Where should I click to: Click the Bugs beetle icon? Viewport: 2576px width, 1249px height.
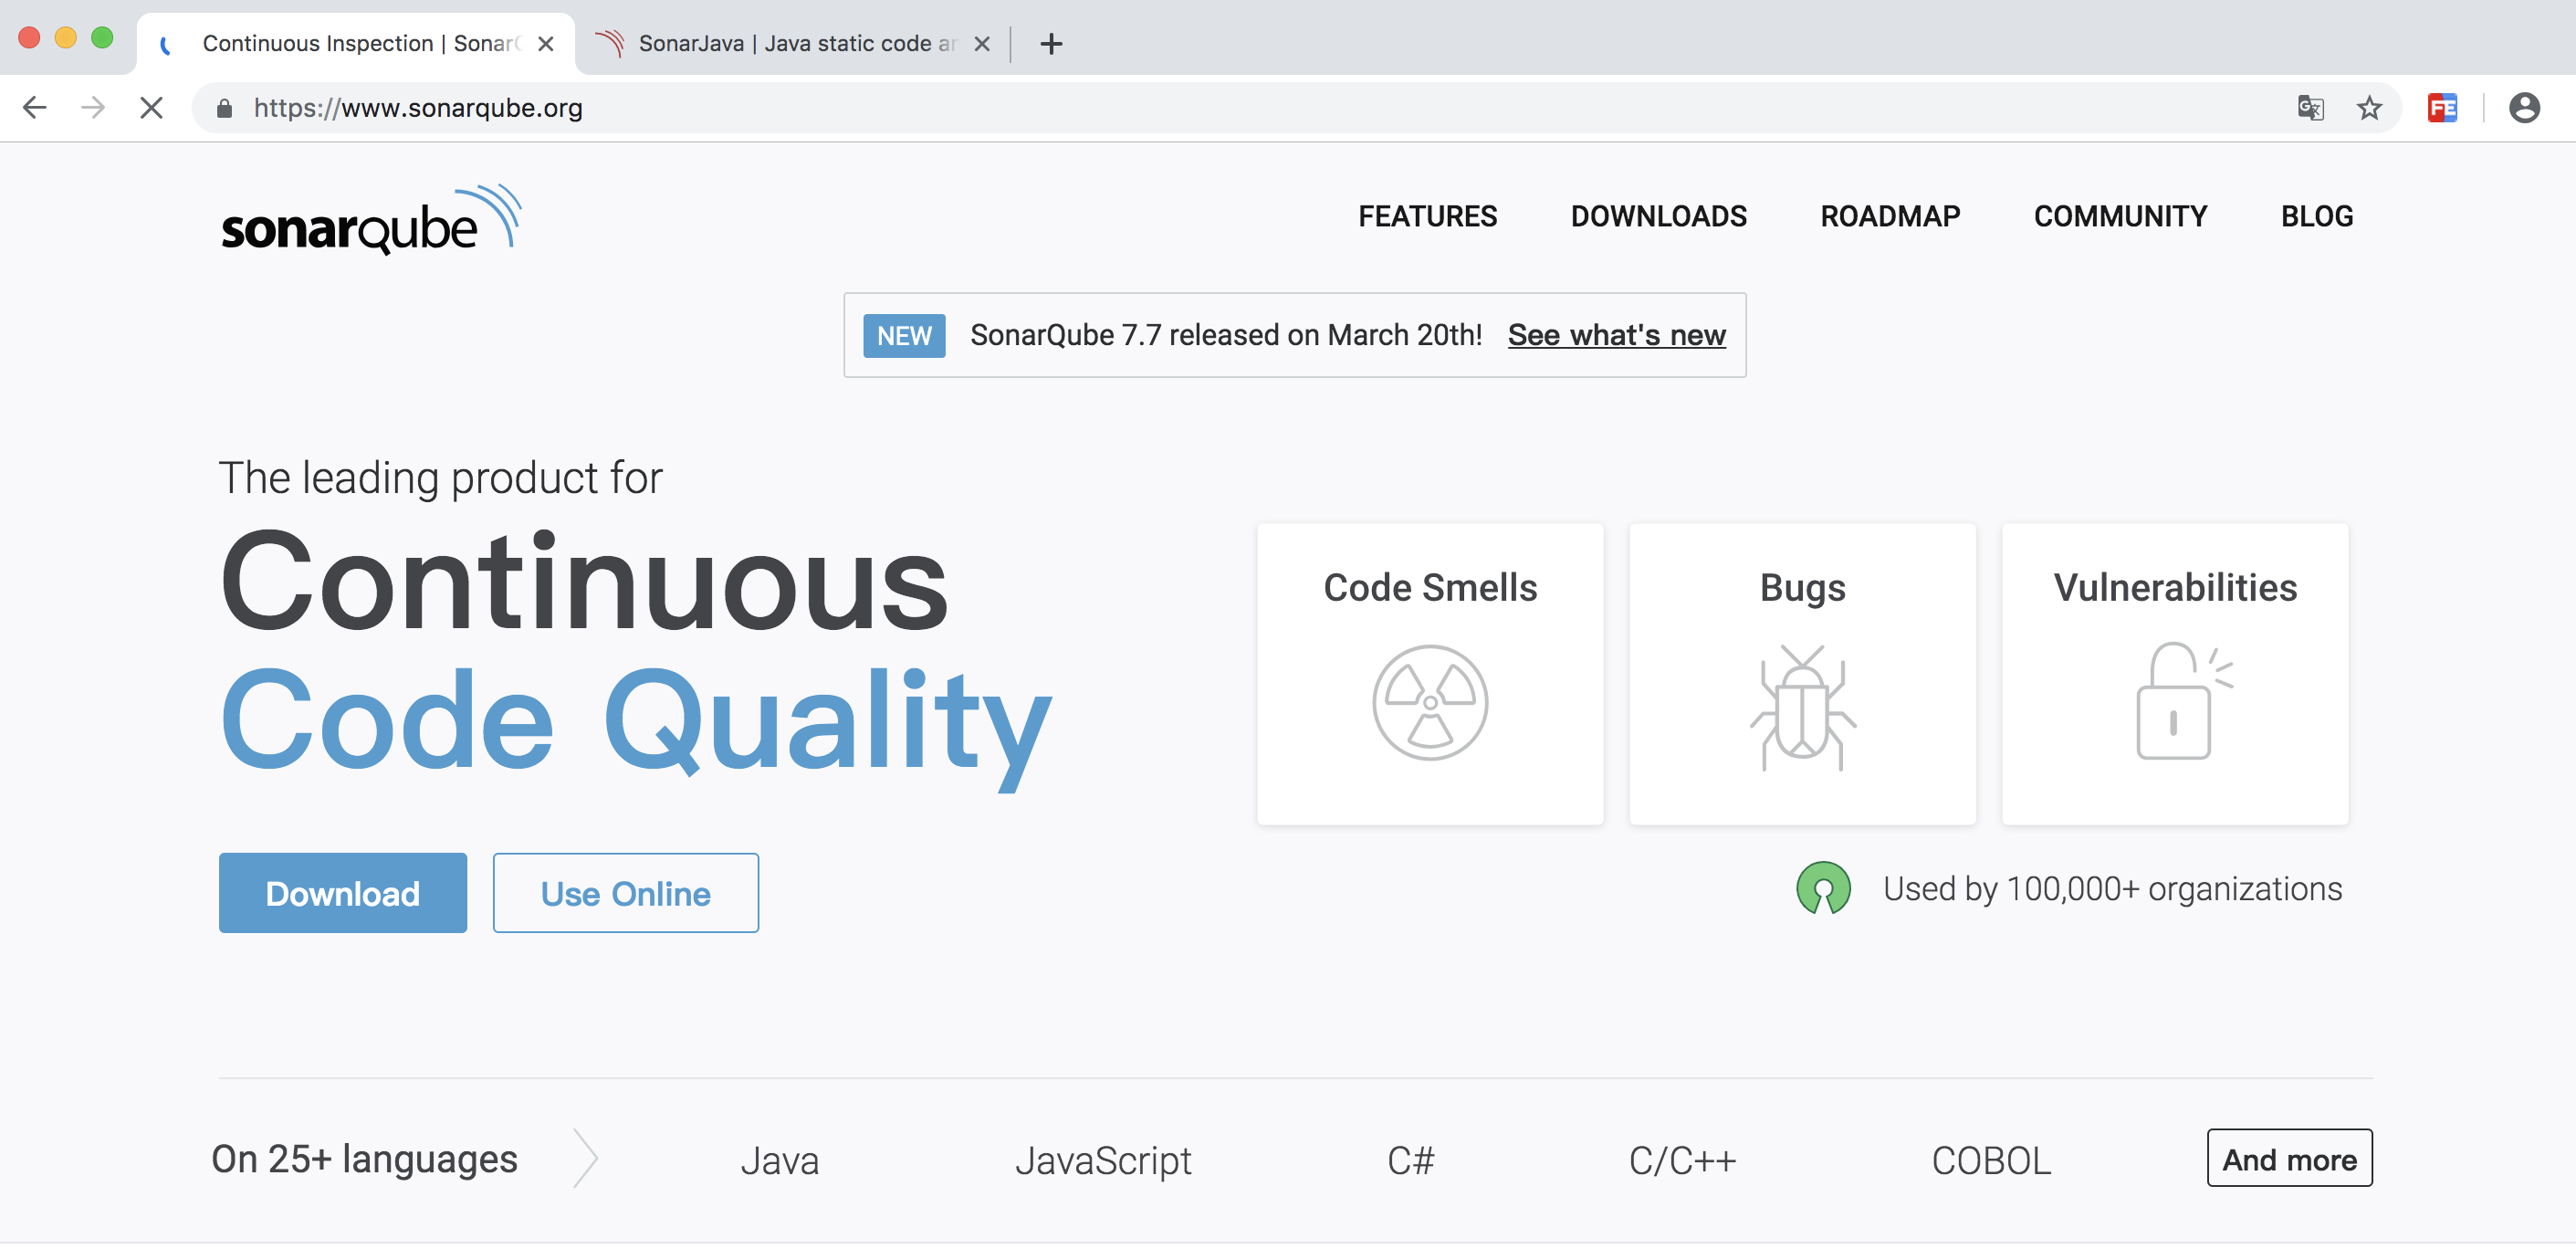pos(1802,707)
